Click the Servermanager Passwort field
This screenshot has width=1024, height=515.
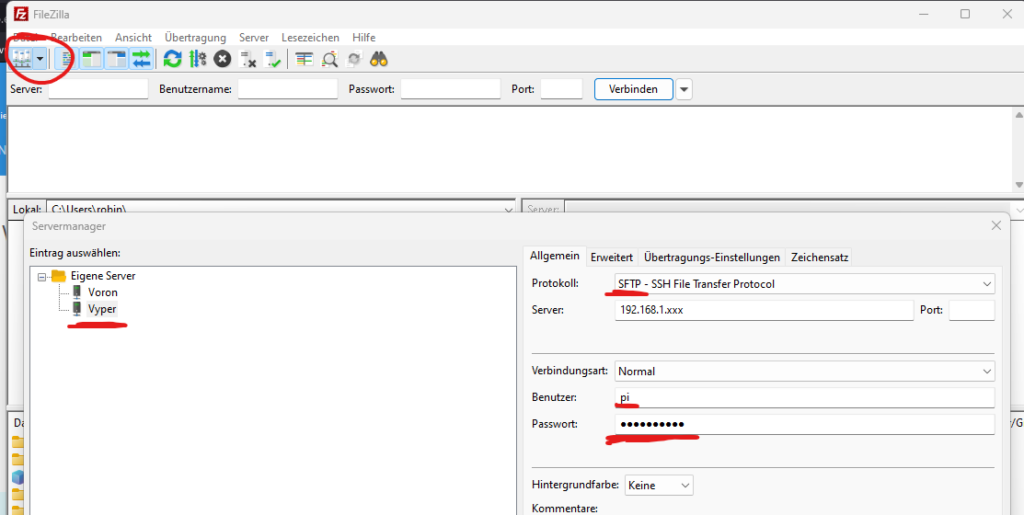(x=805, y=424)
